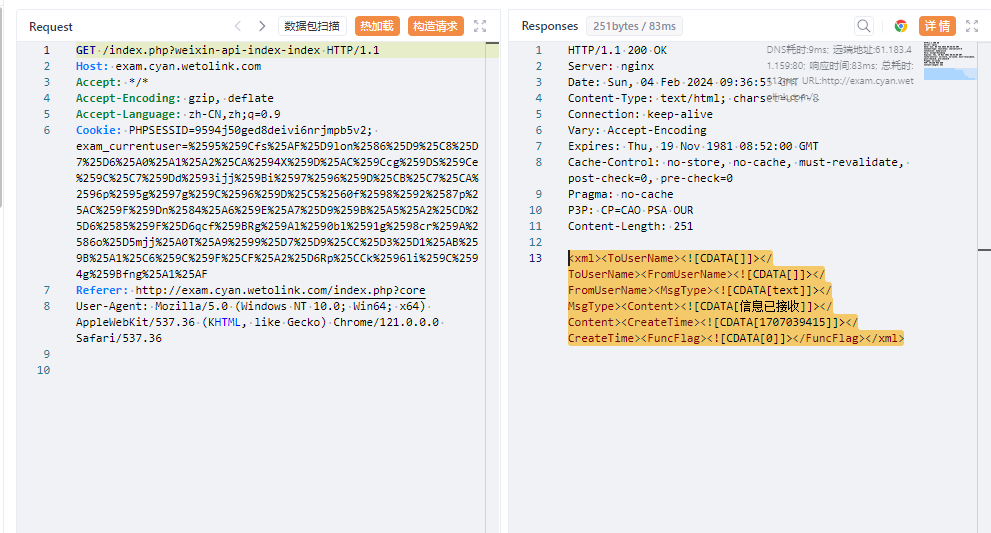The width and height of the screenshot is (991, 533).
Task: Go to next request with right chevron
Action: [262, 26]
